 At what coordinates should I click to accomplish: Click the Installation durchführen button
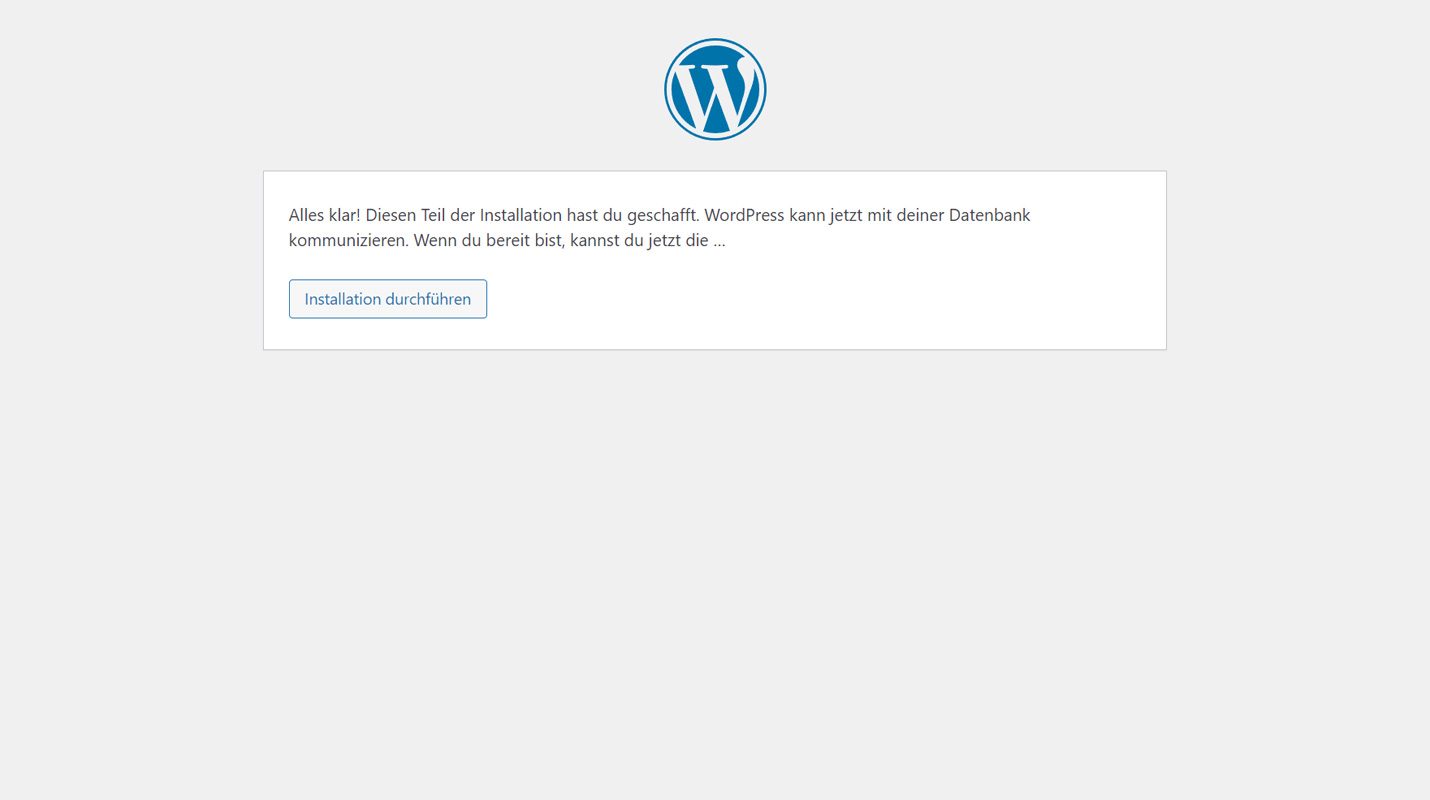pyautogui.click(x=388, y=299)
